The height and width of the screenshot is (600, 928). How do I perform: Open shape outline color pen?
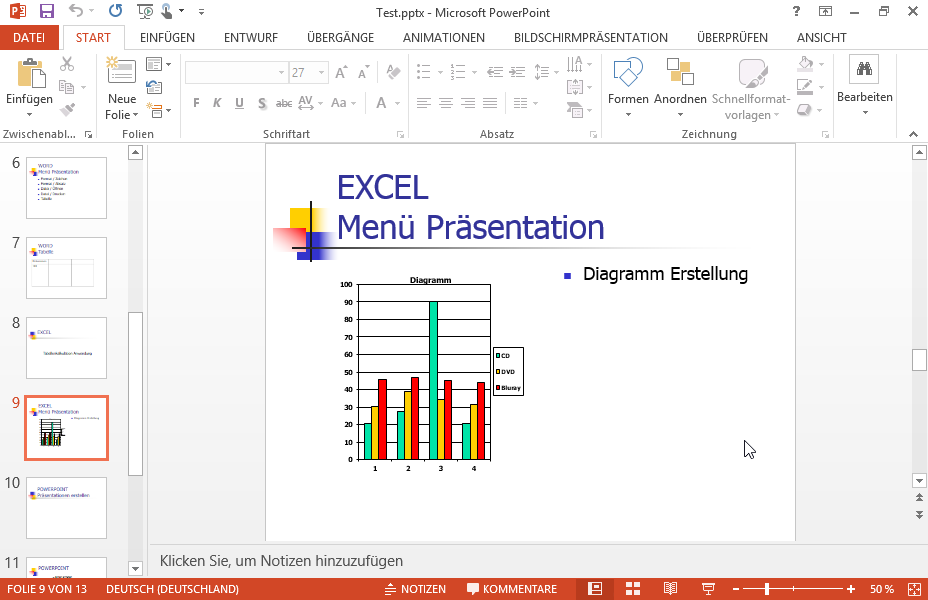(805, 87)
